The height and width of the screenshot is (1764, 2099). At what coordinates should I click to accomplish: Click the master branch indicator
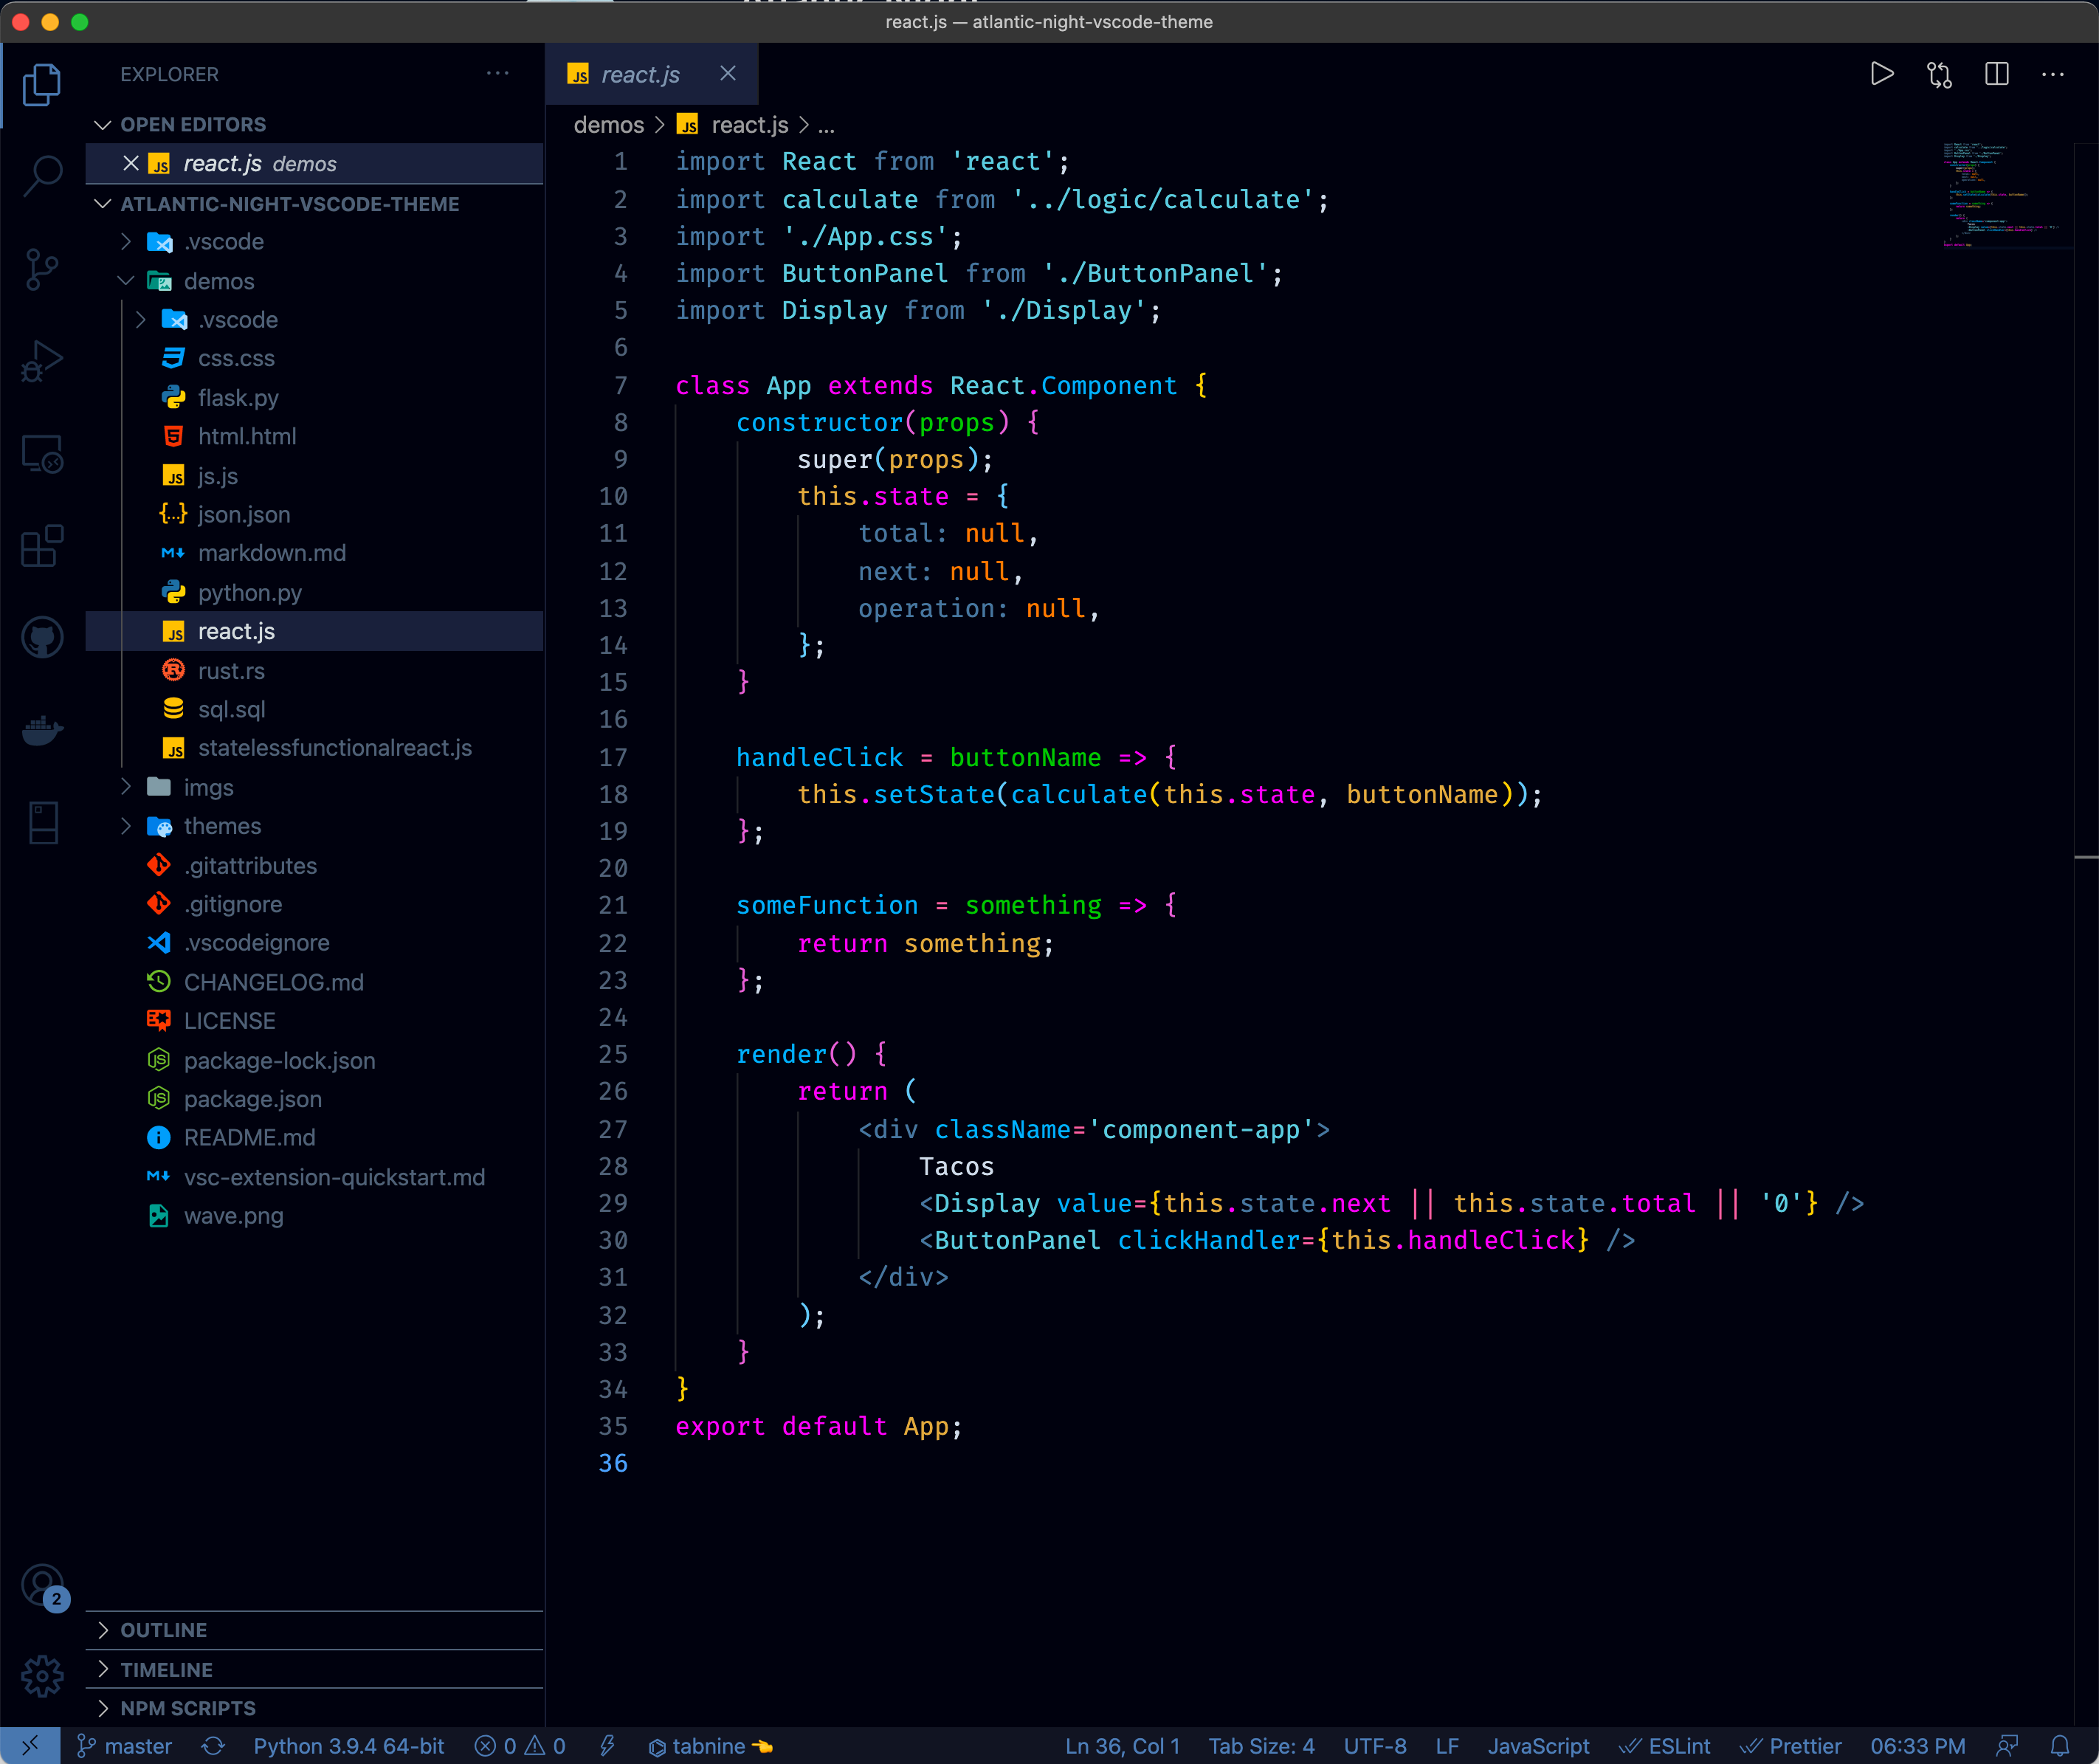(x=125, y=1746)
